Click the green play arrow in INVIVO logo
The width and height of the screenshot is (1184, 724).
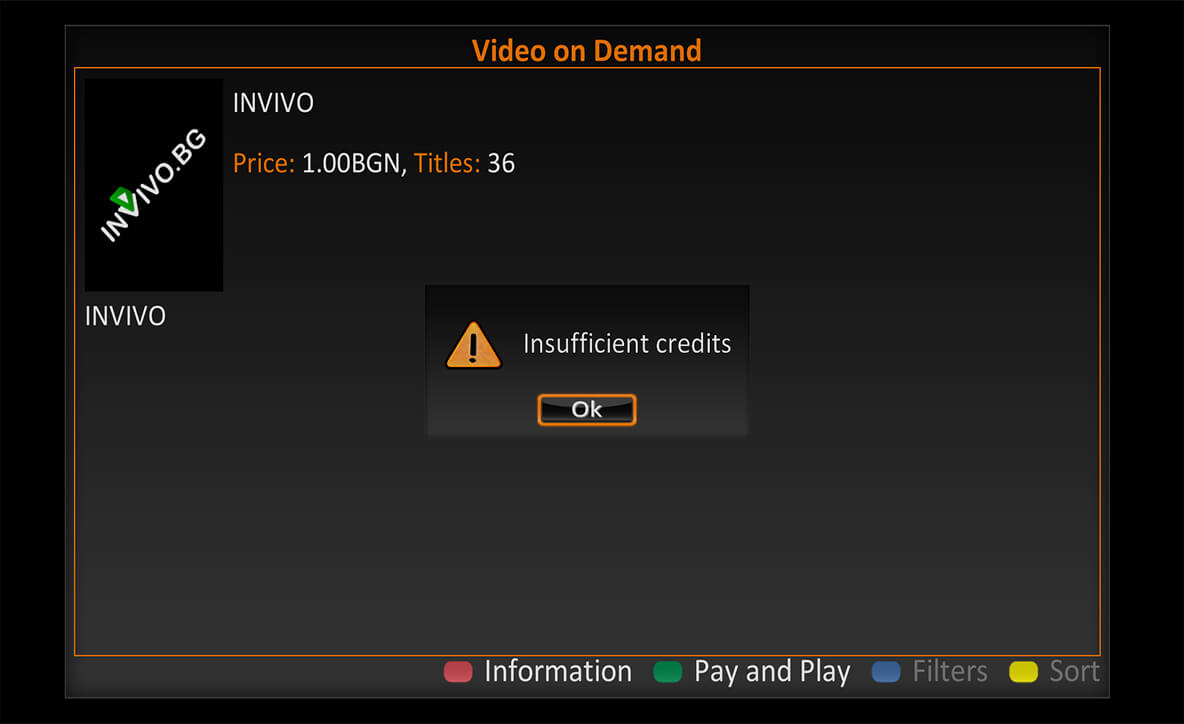click(x=124, y=199)
